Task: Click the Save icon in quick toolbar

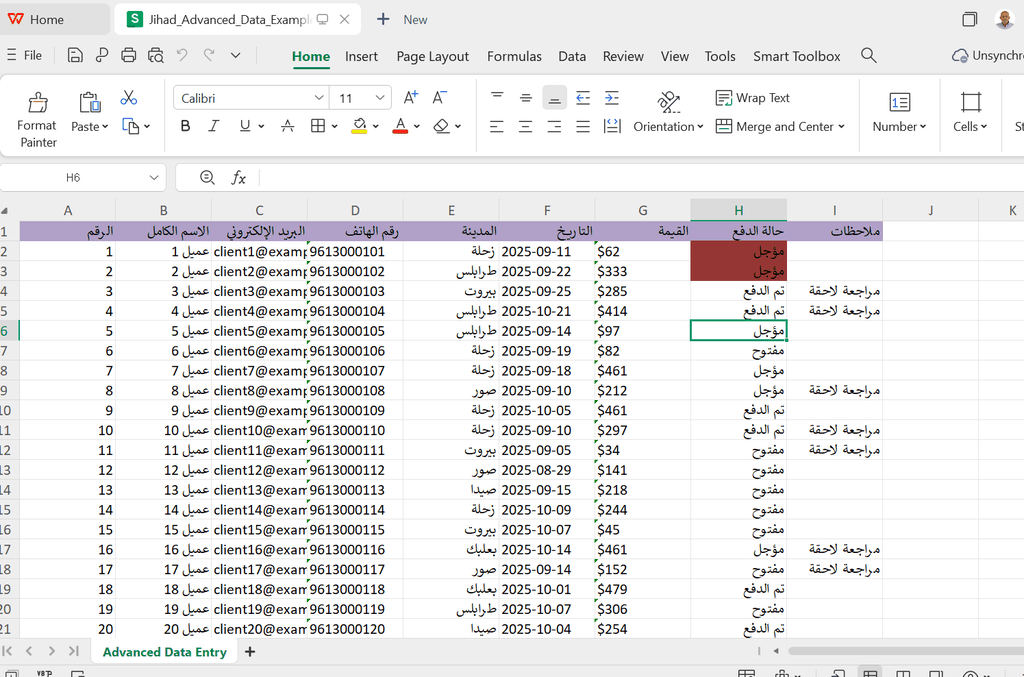Action: (75, 56)
